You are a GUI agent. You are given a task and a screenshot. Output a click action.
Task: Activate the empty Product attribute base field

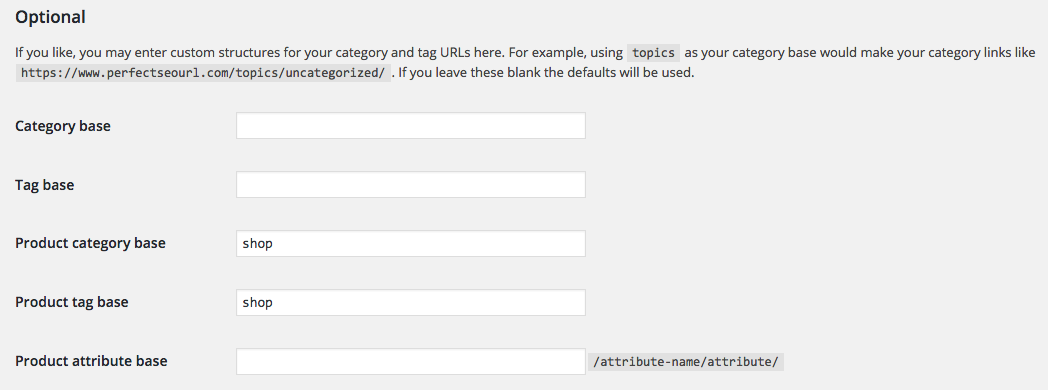coord(410,361)
